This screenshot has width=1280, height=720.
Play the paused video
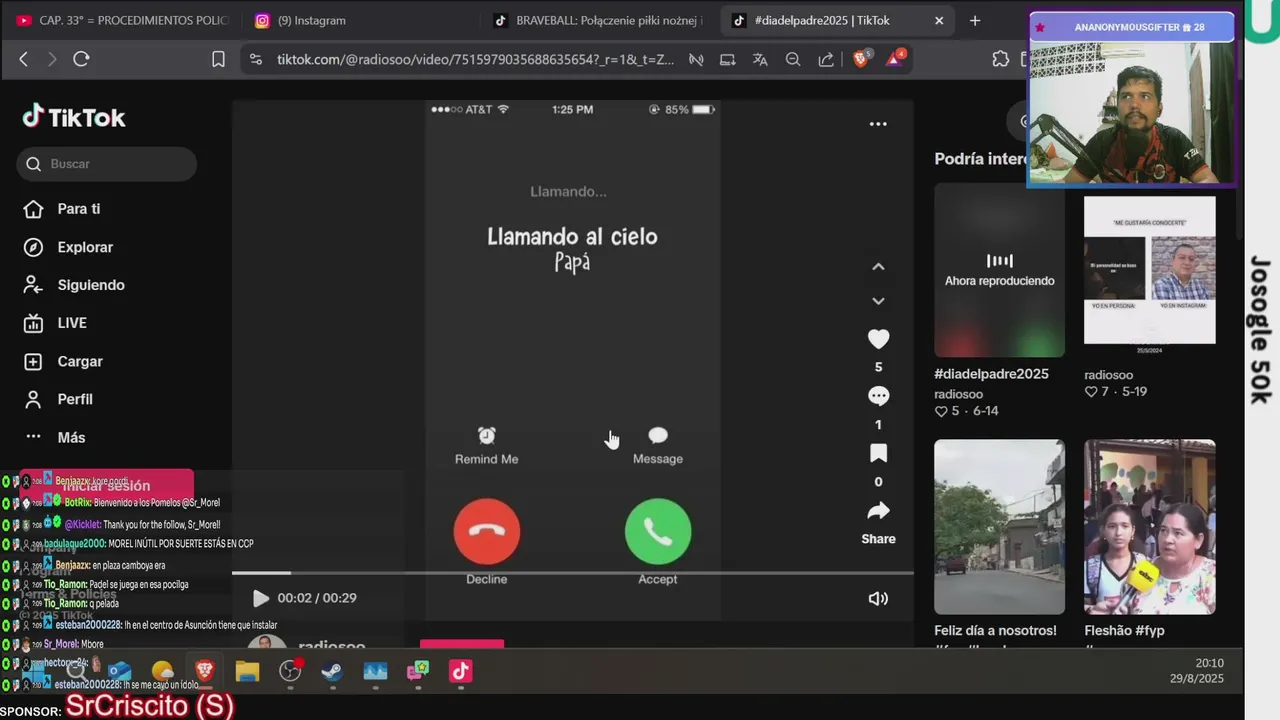point(260,598)
